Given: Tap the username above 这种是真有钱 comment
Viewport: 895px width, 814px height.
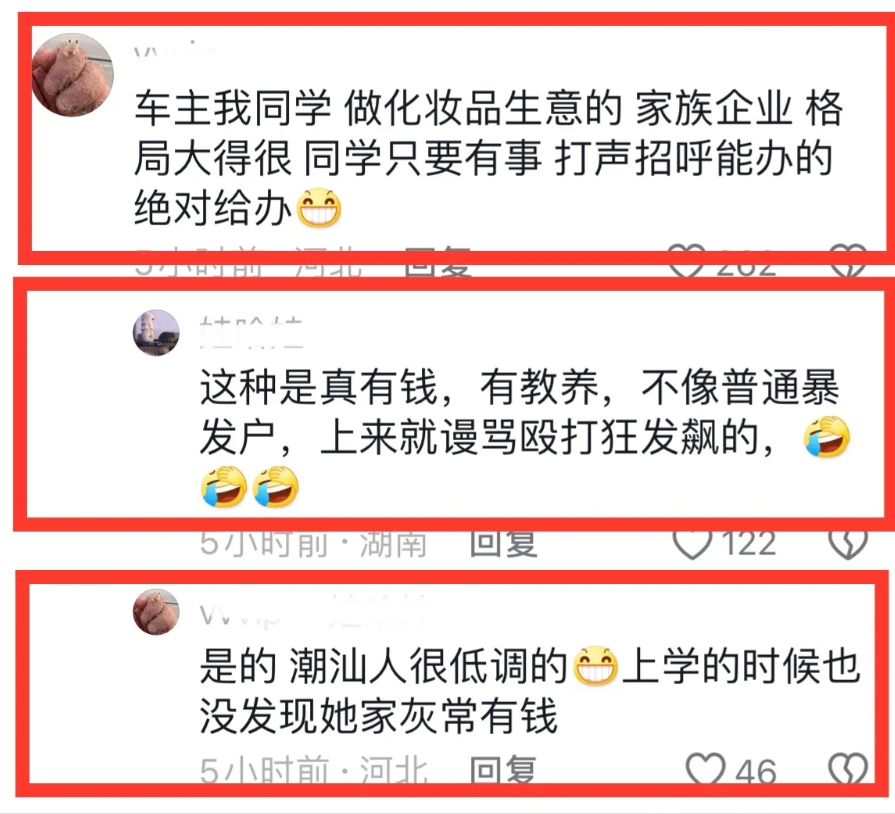Looking at the screenshot, I should (251, 333).
